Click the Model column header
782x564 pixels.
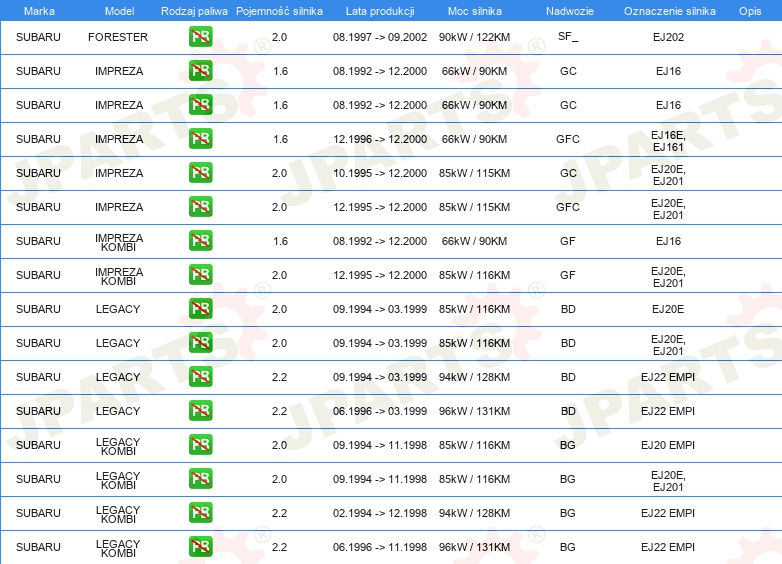[x=119, y=11]
